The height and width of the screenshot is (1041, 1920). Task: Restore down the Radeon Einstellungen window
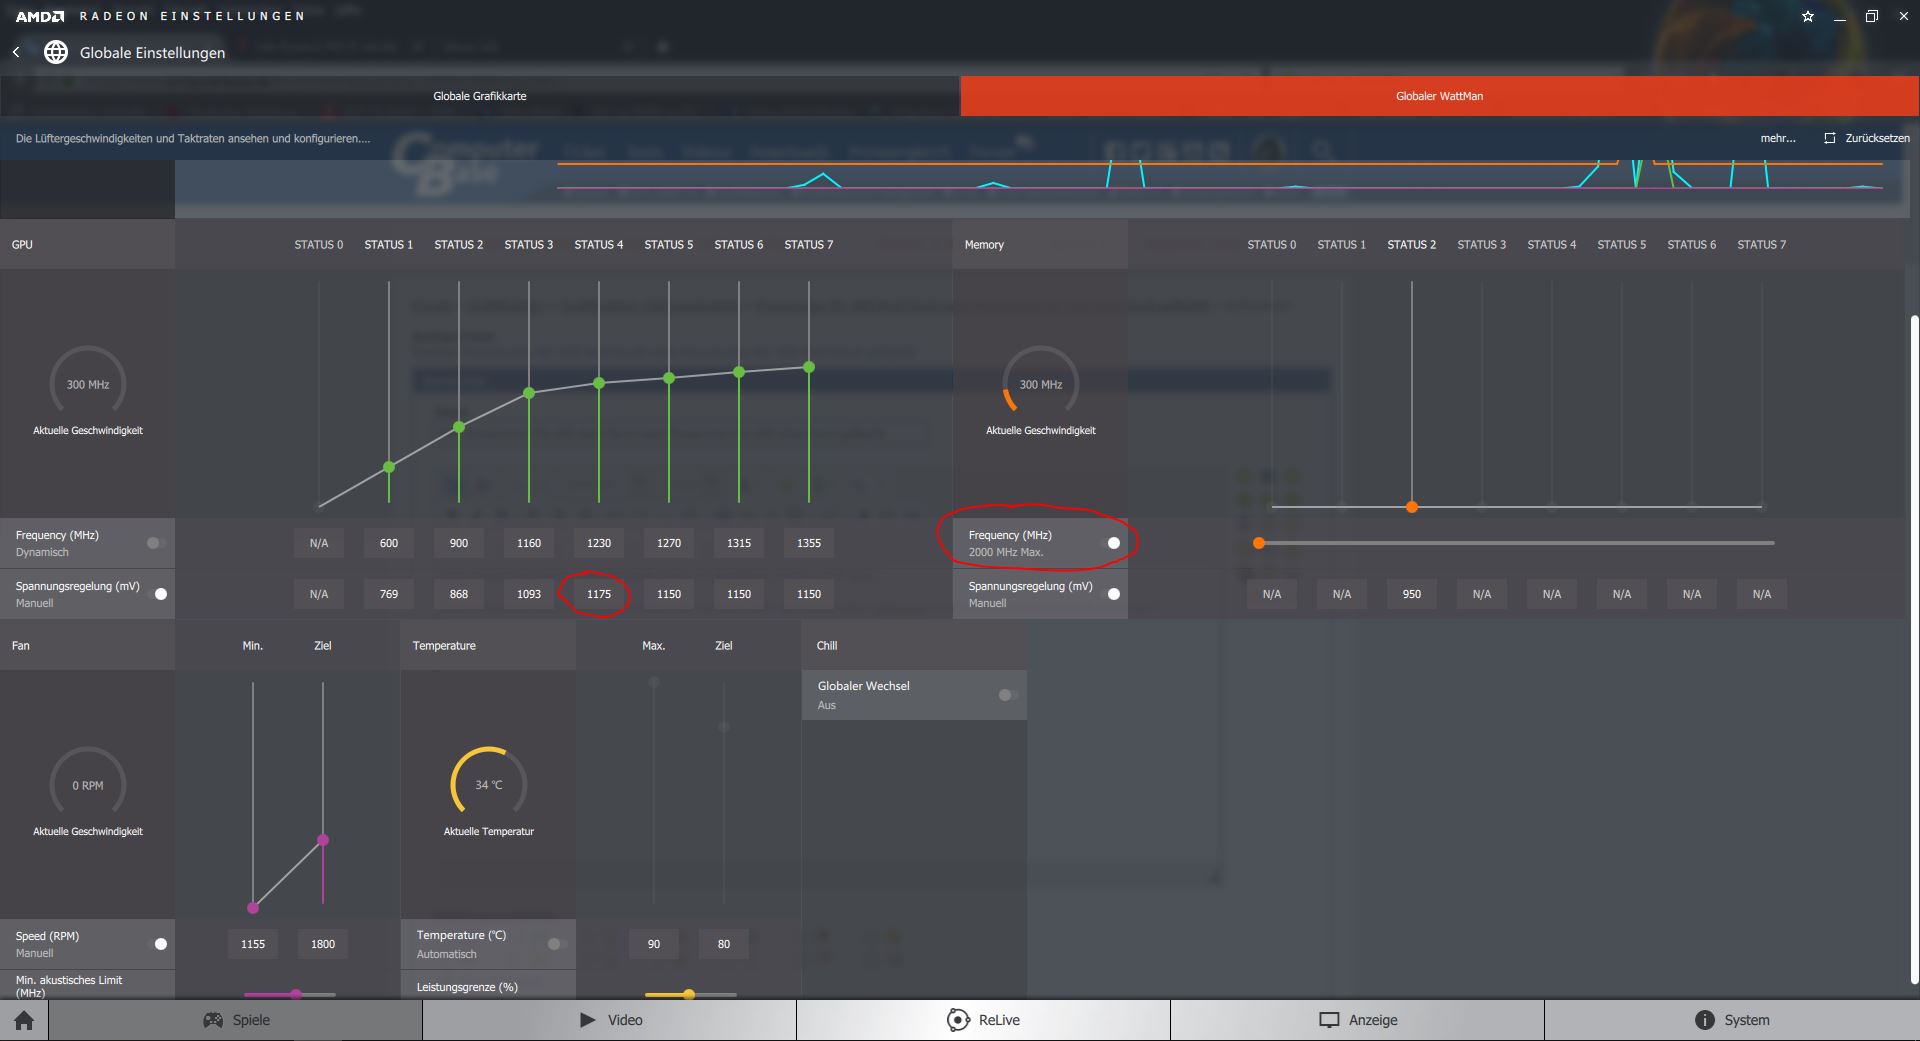pyautogui.click(x=1872, y=16)
